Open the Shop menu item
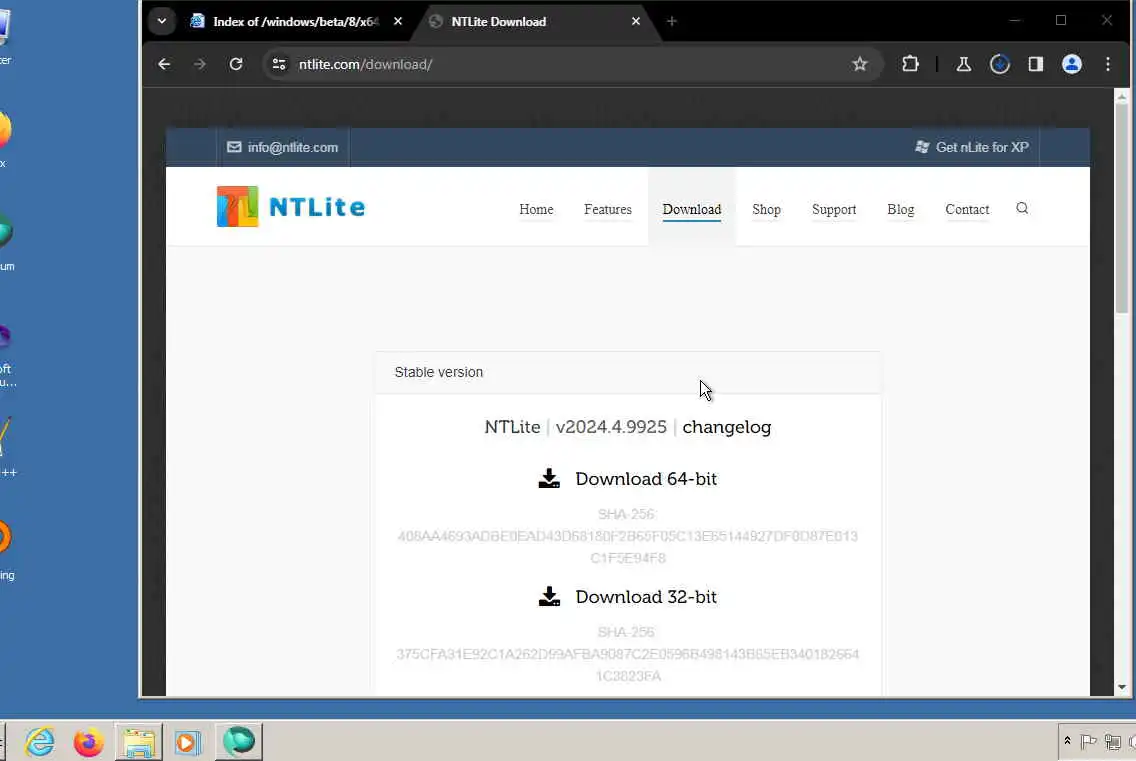Screen dimensions: 1136x761 pos(767,209)
